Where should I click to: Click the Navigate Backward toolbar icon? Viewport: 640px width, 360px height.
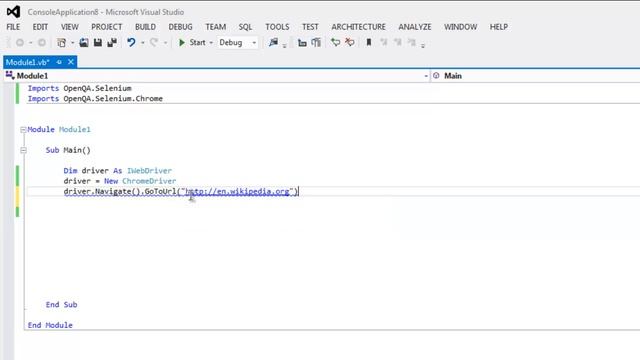(x=20, y=42)
